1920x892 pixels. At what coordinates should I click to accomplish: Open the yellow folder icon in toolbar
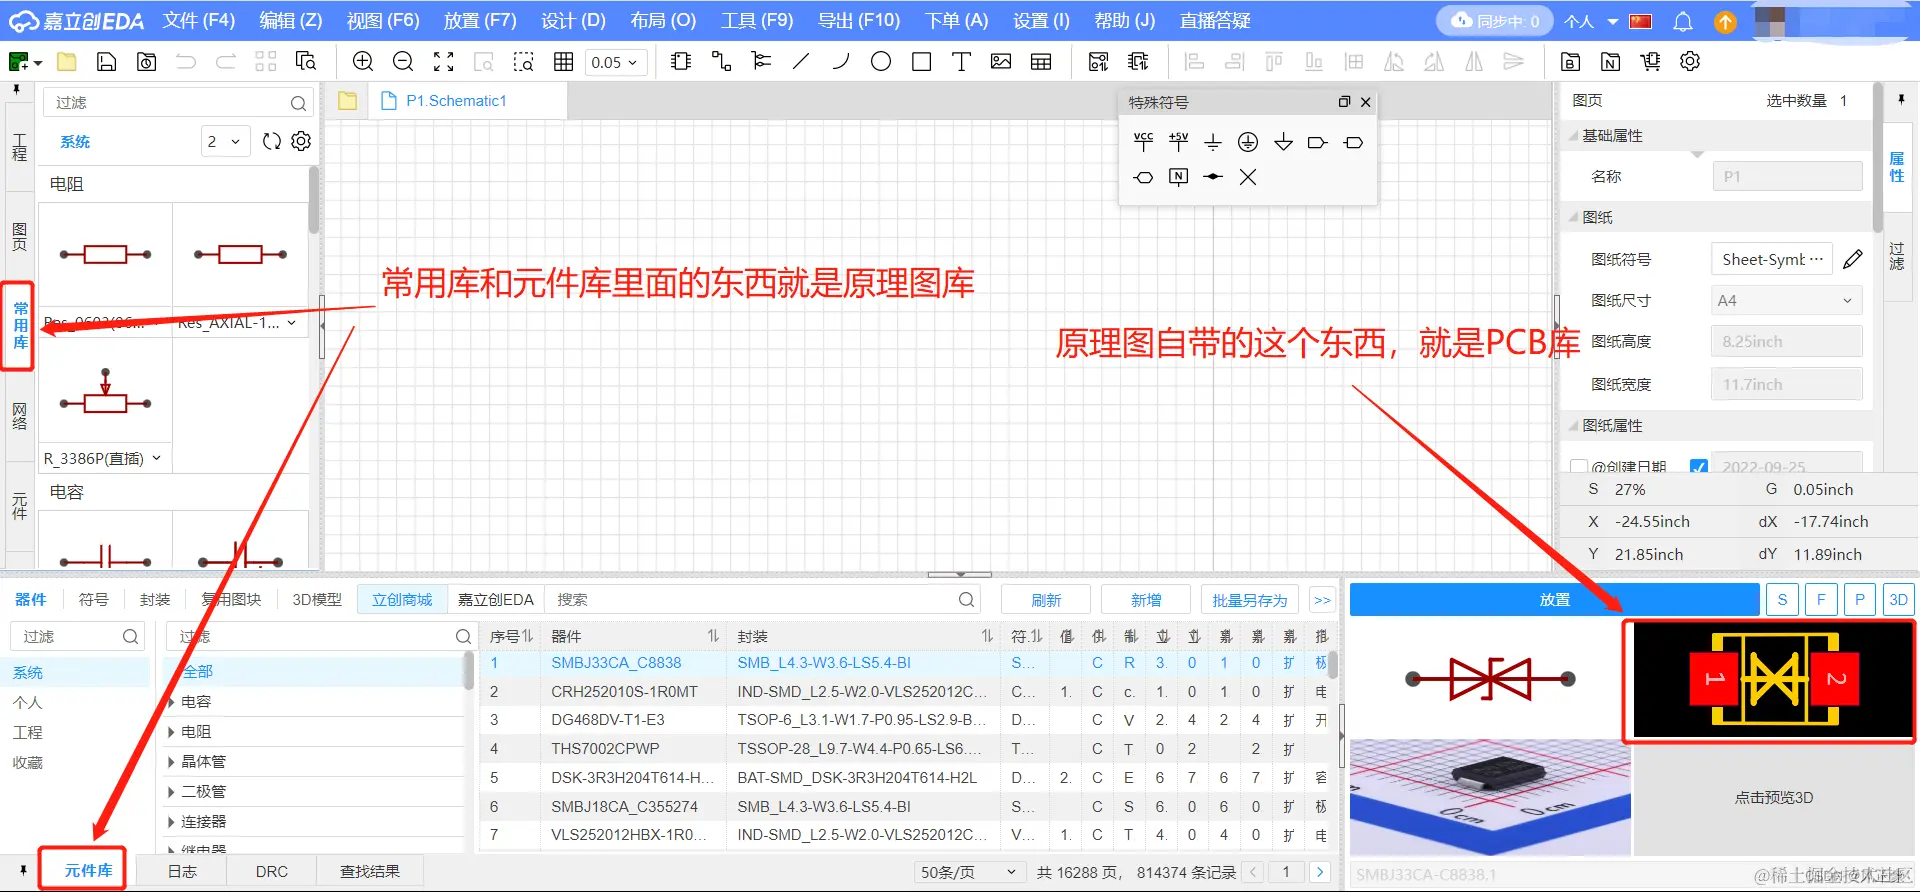click(67, 62)
